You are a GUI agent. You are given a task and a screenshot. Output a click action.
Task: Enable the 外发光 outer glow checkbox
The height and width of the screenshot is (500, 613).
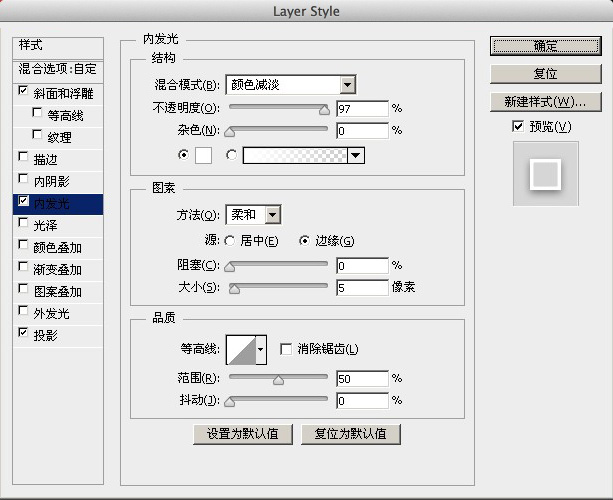click(x=23, y=311)
